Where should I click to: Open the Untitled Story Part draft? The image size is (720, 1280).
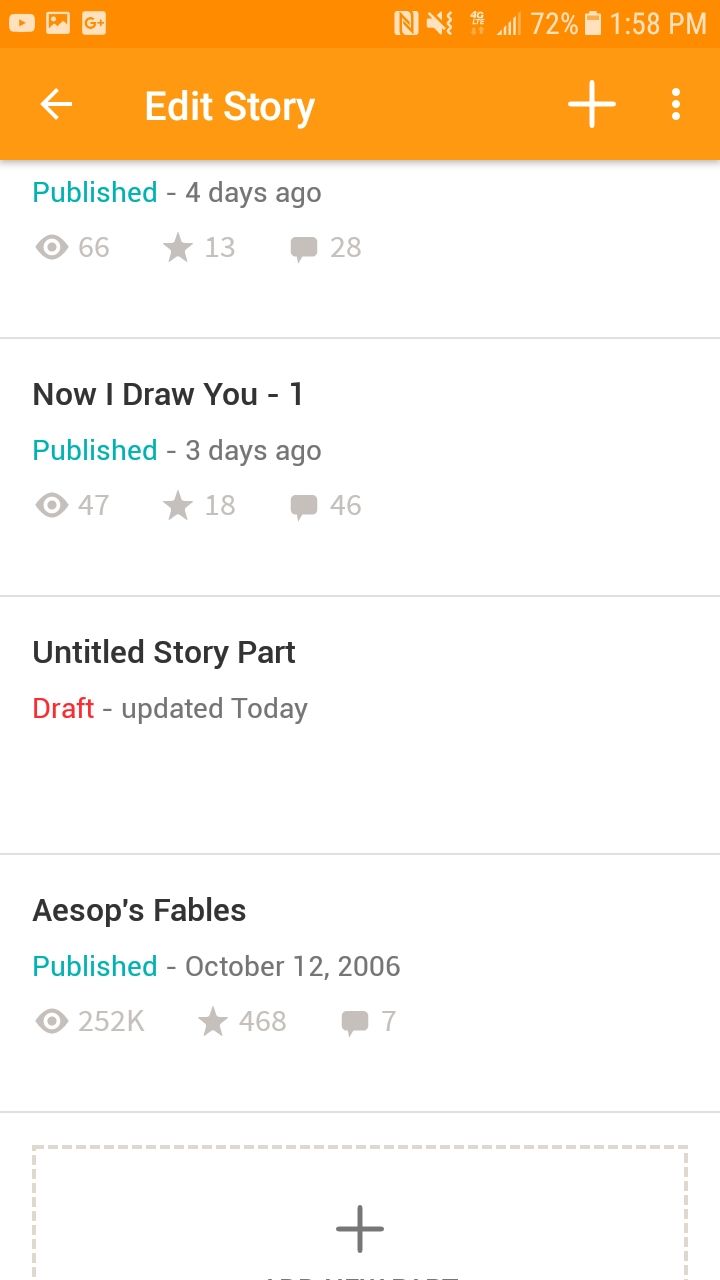(360, 725)
